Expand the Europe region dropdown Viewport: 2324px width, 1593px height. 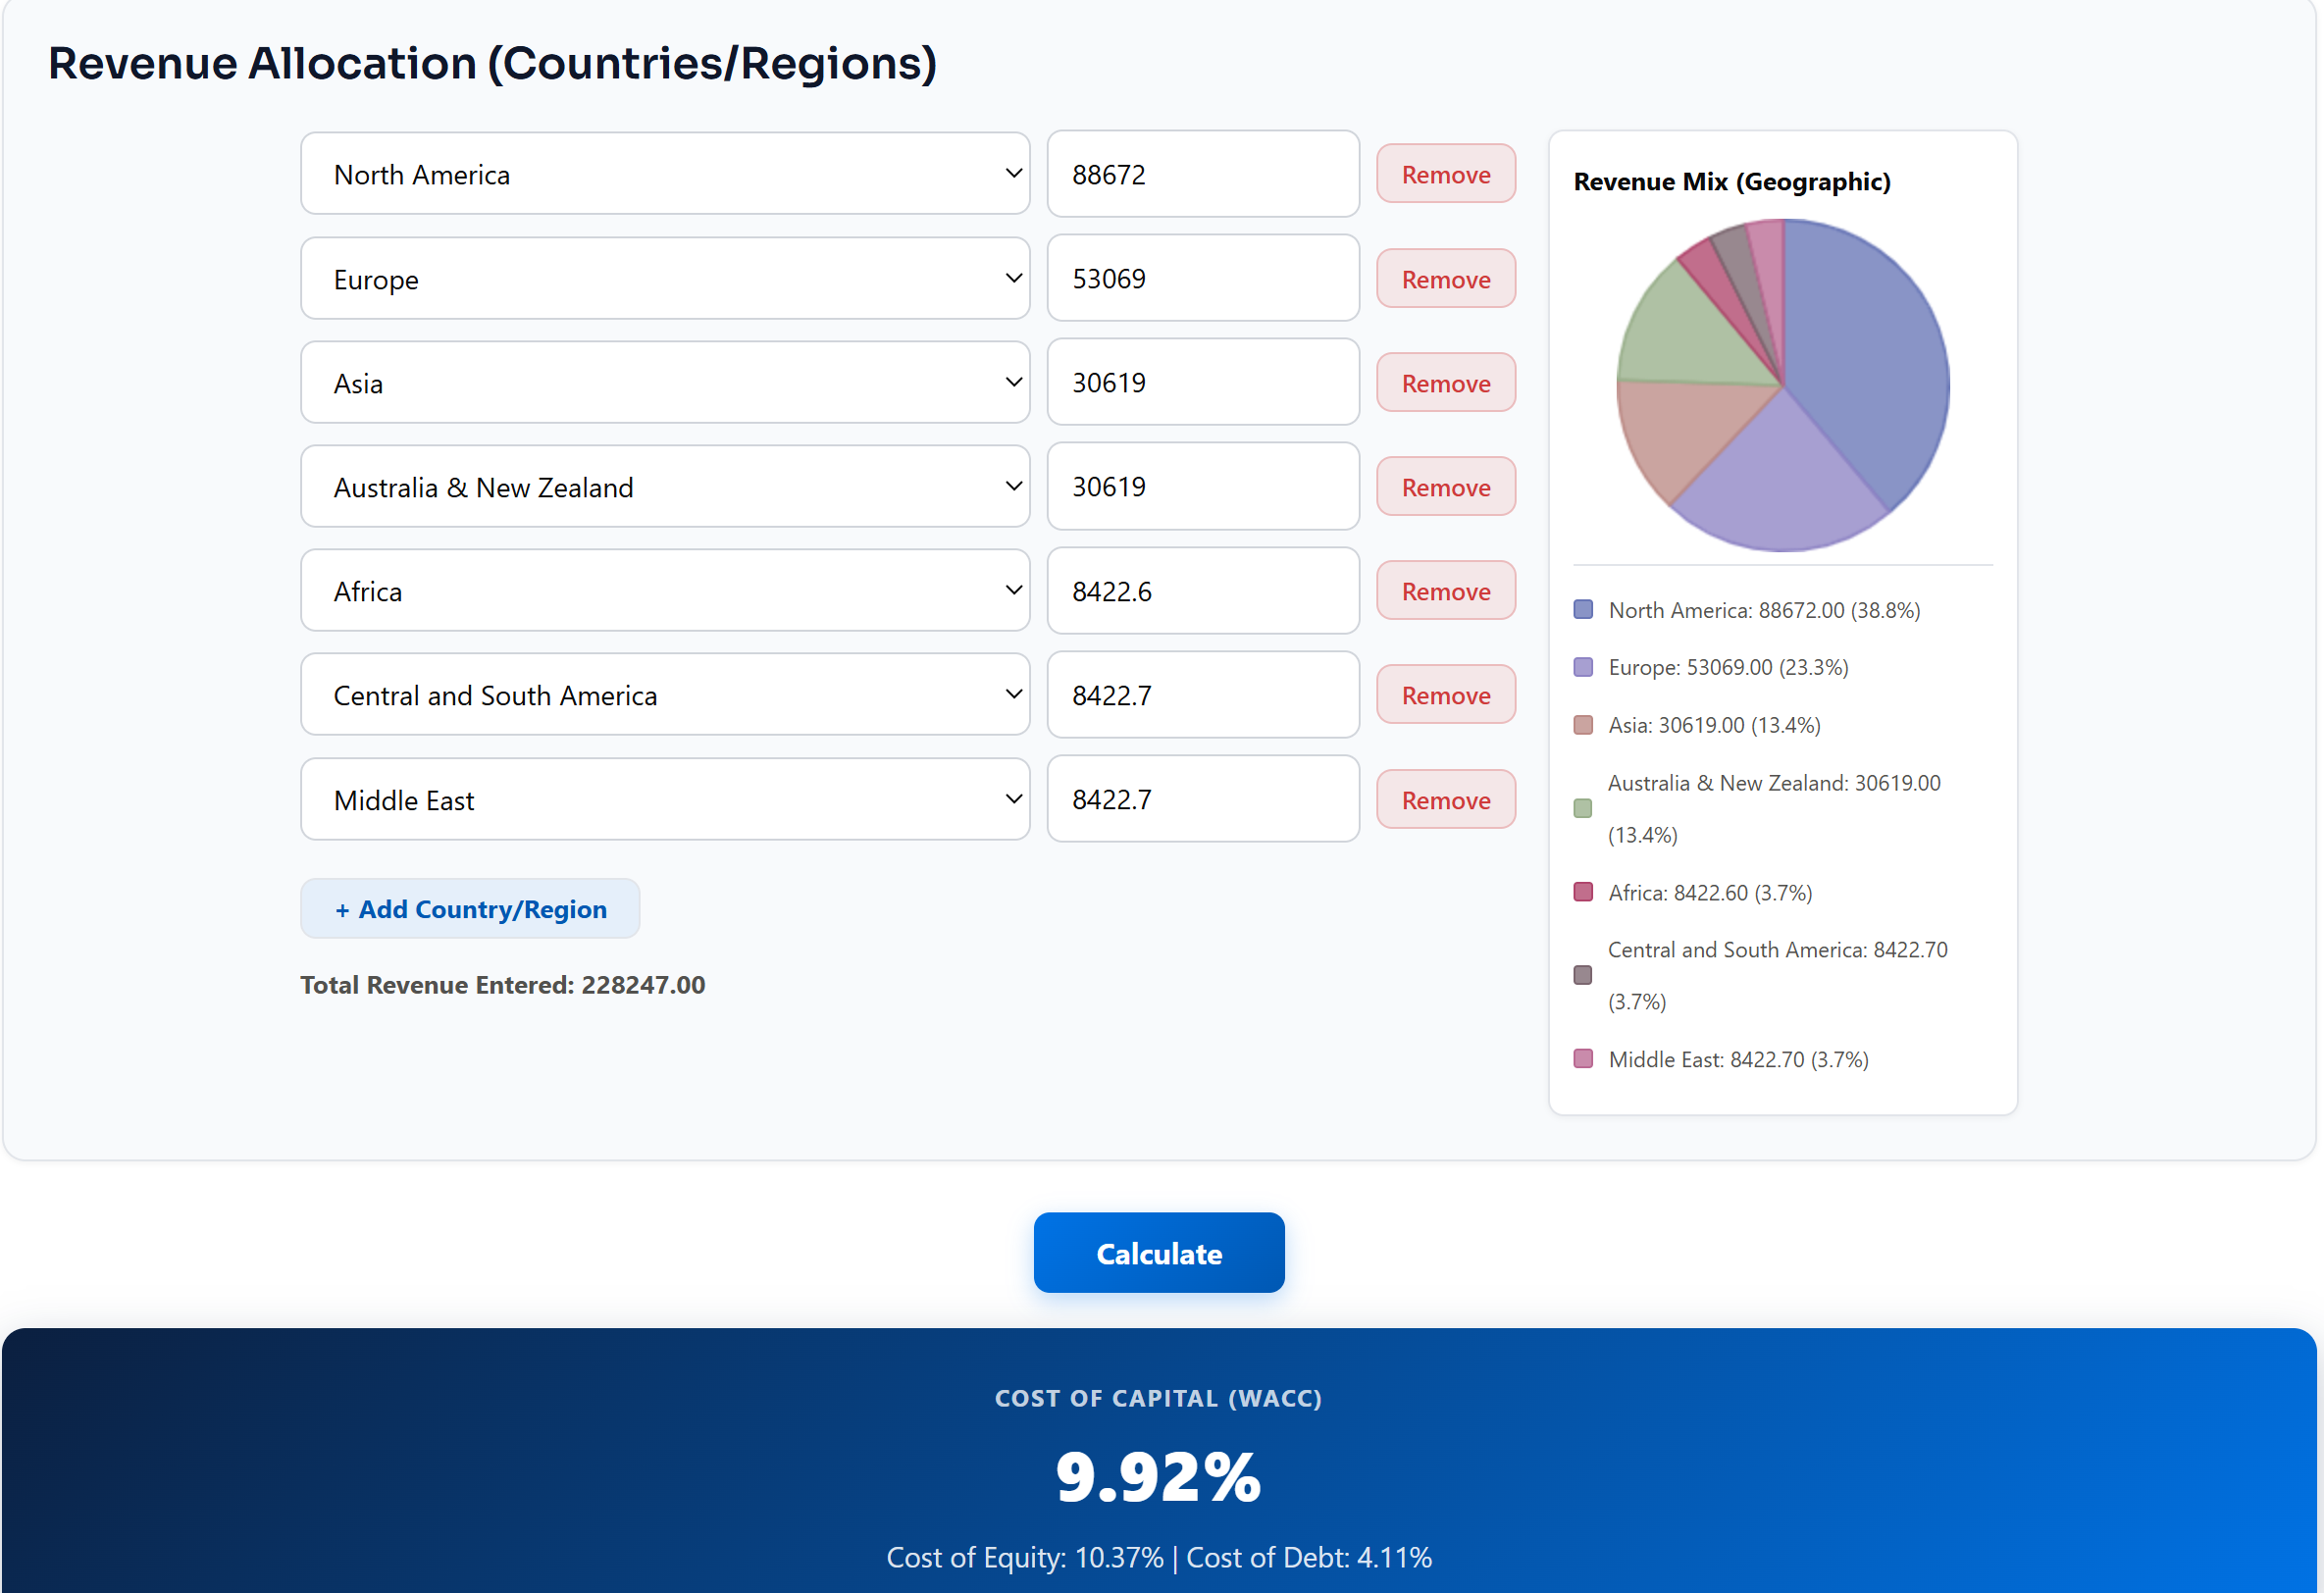(665, 279)
